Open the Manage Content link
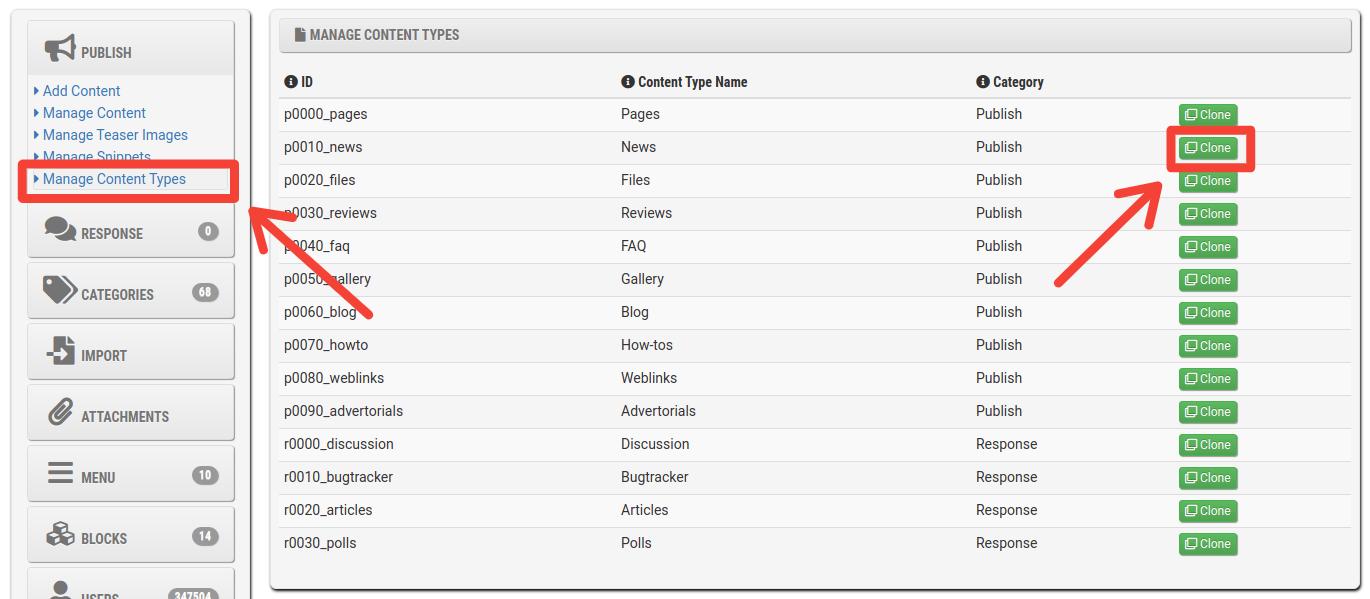The height and width of the screenshot is (599, 1370). click(94, 113)
